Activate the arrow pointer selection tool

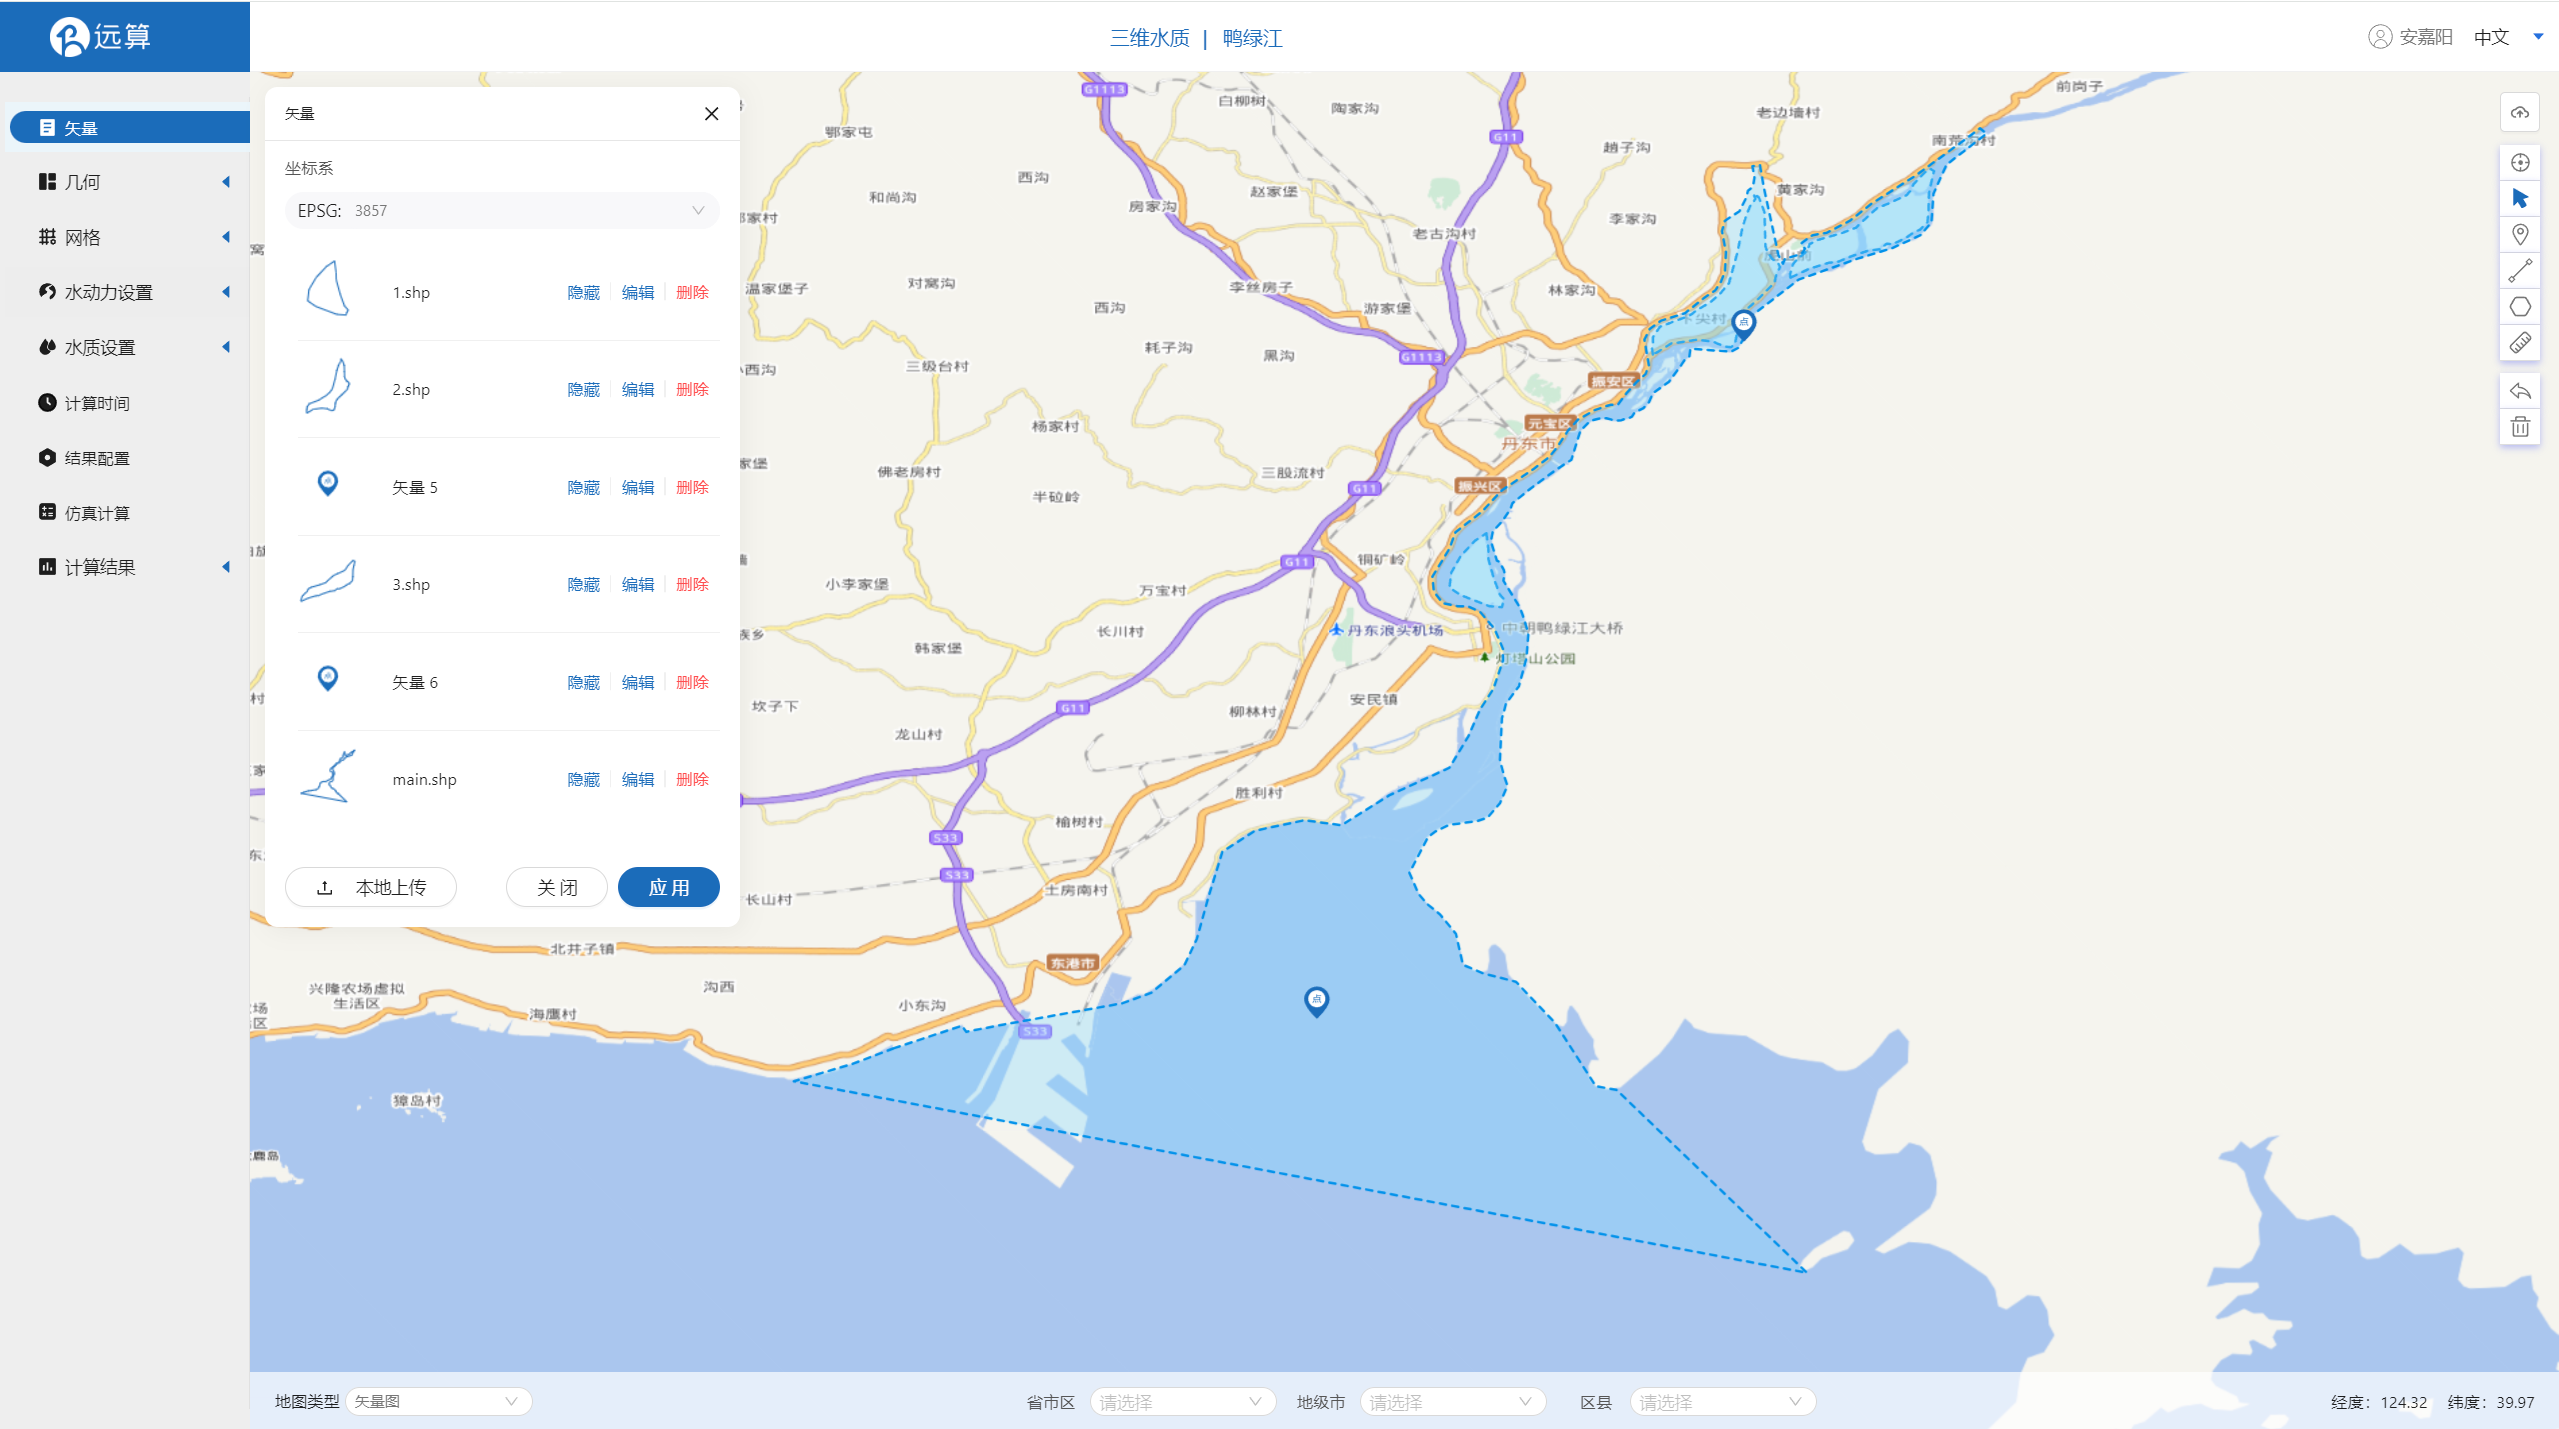pyautogui.click(x=2519, y=198)
